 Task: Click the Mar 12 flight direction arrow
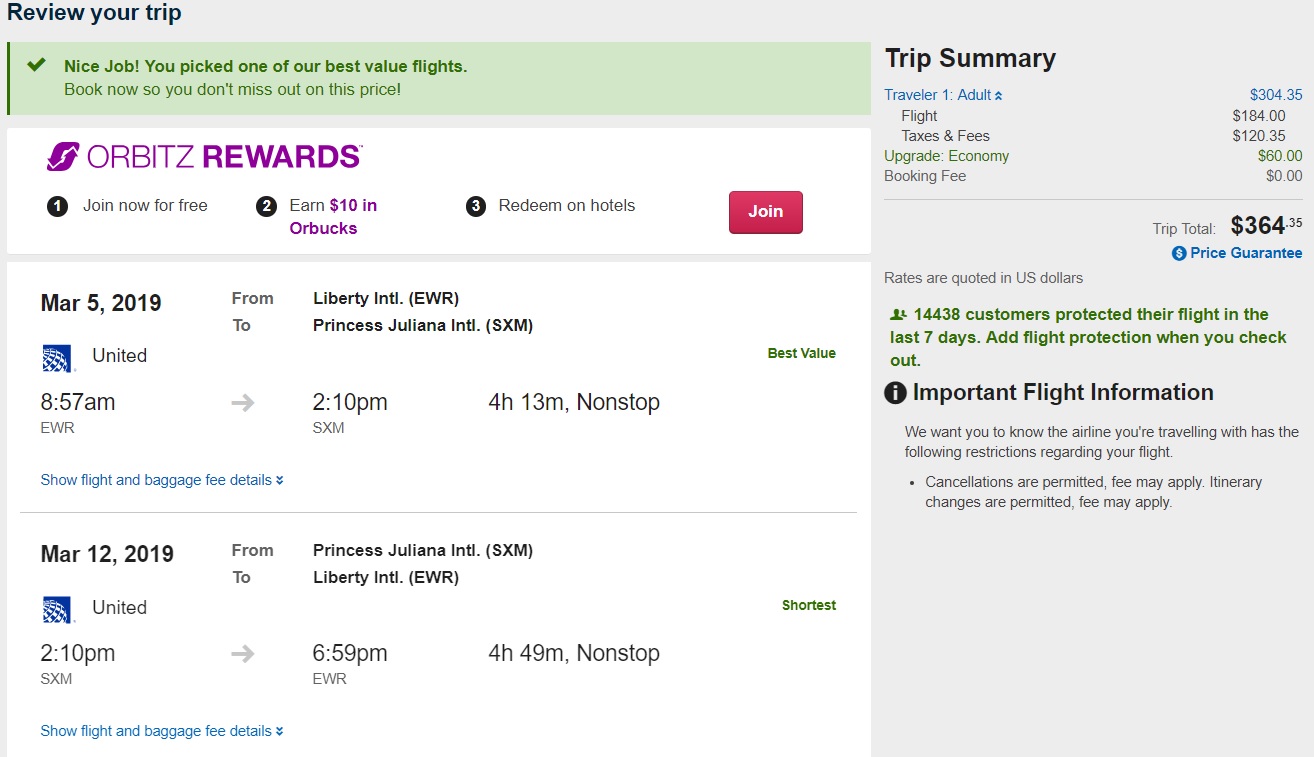pyautogui.click(x=243, y=654)
